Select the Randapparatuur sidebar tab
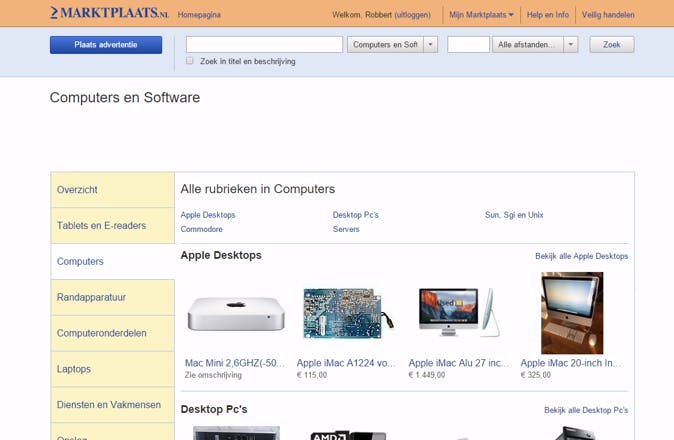674x440 pixels. 113,297
